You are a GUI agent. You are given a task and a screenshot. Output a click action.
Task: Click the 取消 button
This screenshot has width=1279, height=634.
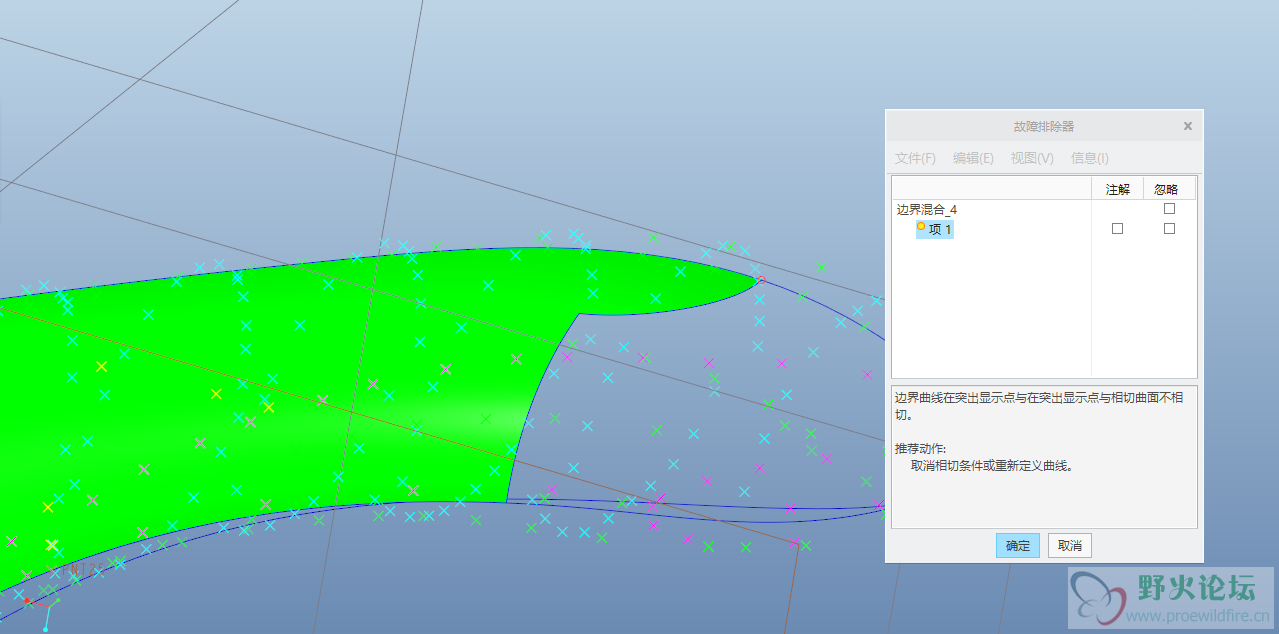[x=1069, y=546]
